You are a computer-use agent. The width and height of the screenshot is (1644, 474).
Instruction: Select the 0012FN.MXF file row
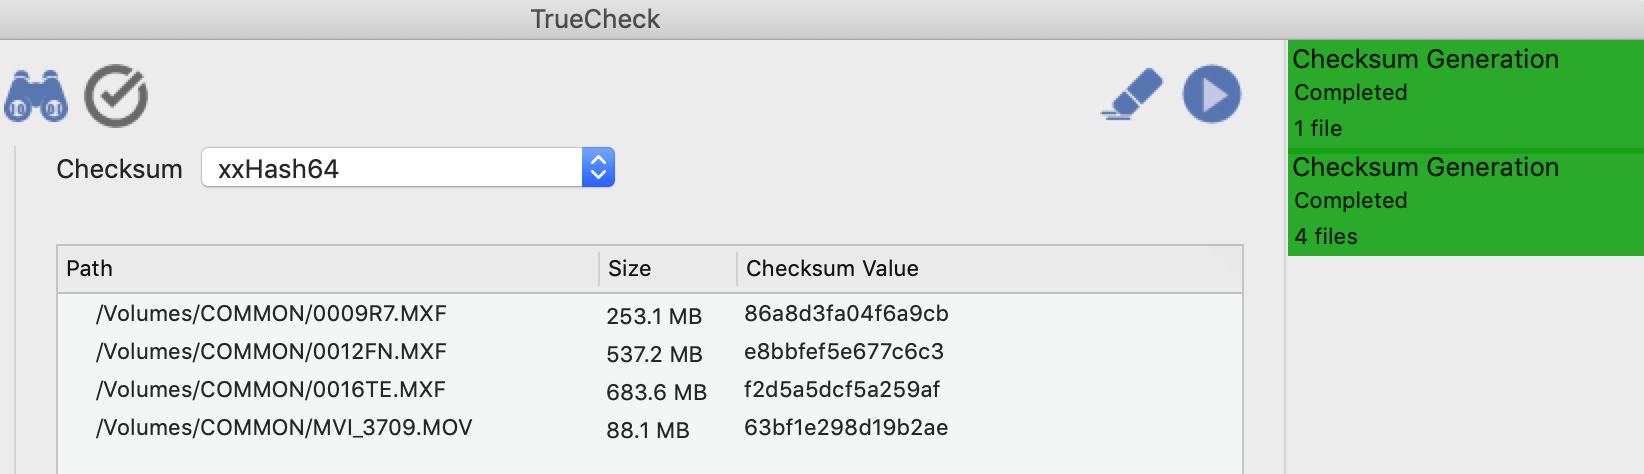pyautogui.click(x=650, y=352)
